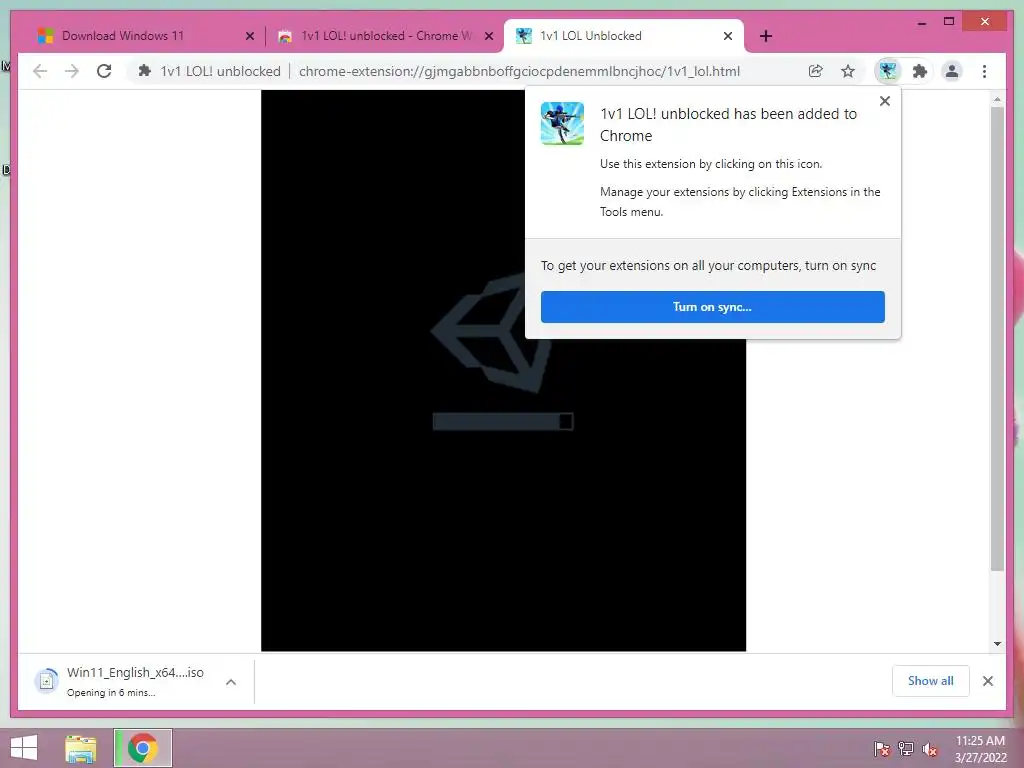Close the 1v1 LOL Unblocked tab
This screenshot has height=768, width=1024.
[x=728, y=36]
